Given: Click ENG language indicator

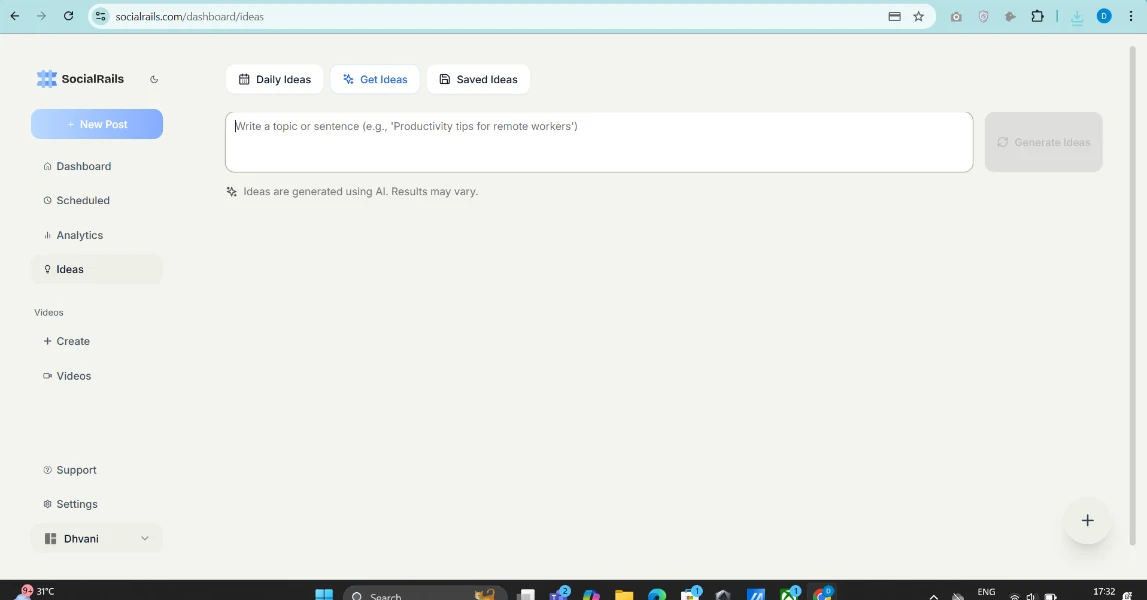Looking at the screenshot, I should 986,592.
